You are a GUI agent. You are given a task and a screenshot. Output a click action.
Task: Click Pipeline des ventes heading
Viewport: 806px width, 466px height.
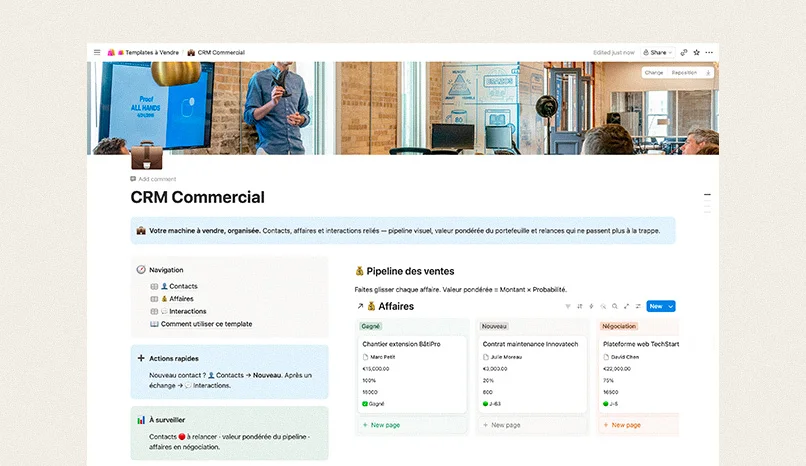(x=410, y=271)
